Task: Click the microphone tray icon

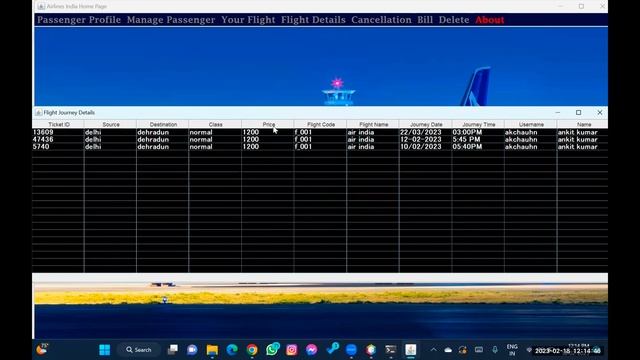Action: point(495,350)
